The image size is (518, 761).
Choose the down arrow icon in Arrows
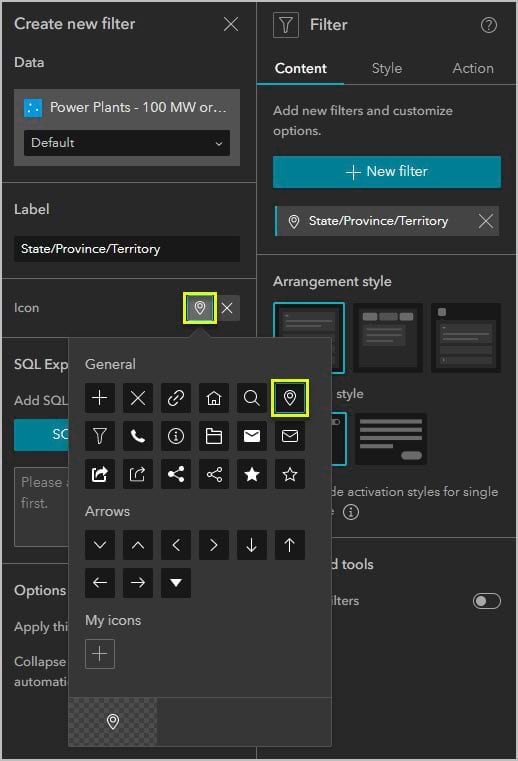coord(251,545)
